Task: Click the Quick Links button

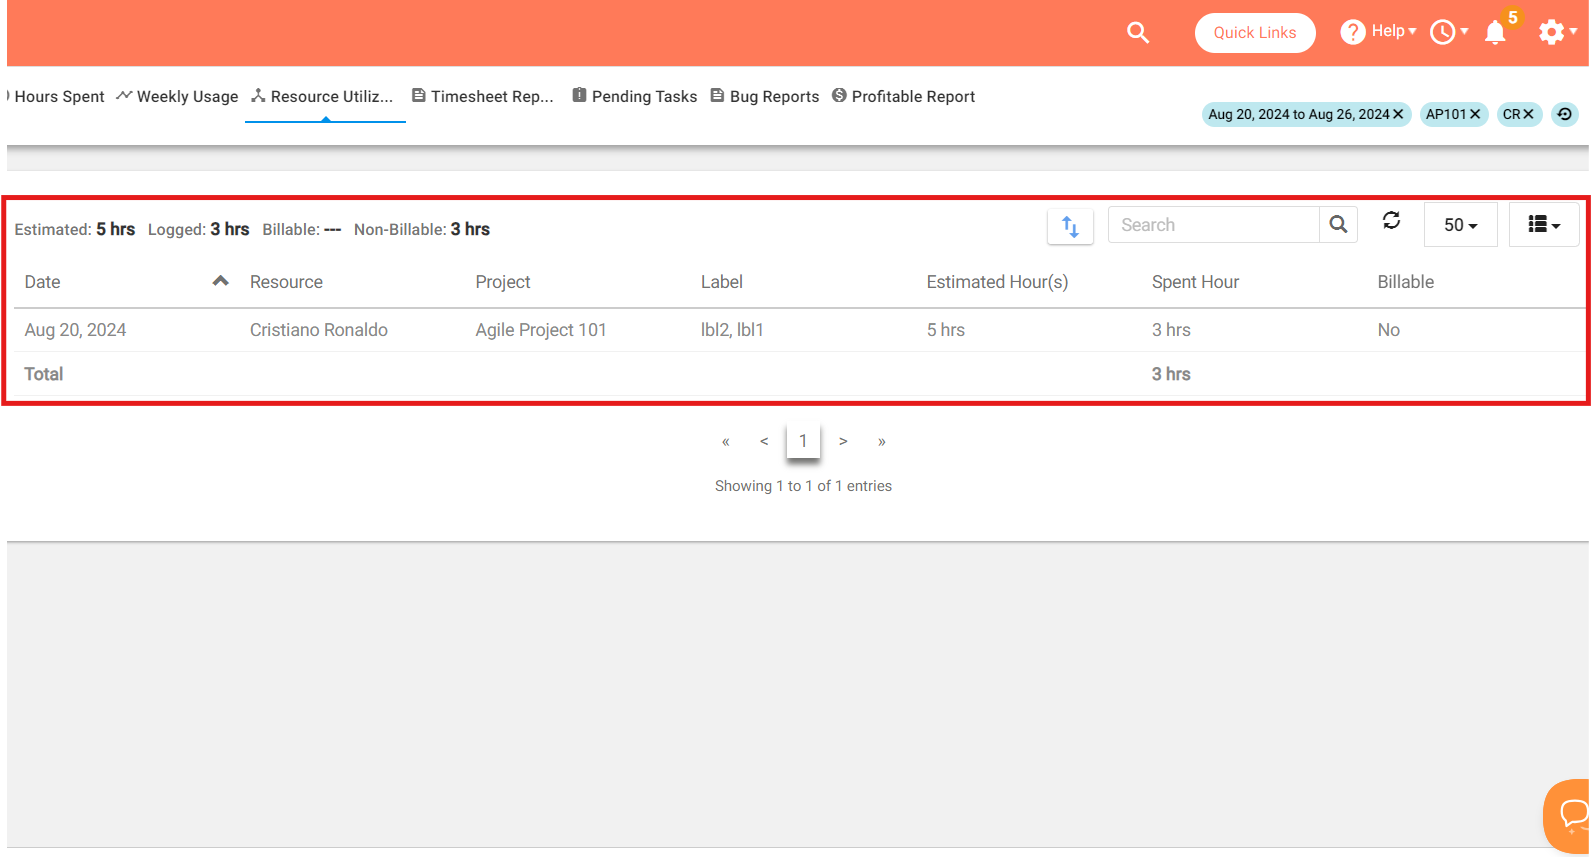Action: click(1254, 33)
